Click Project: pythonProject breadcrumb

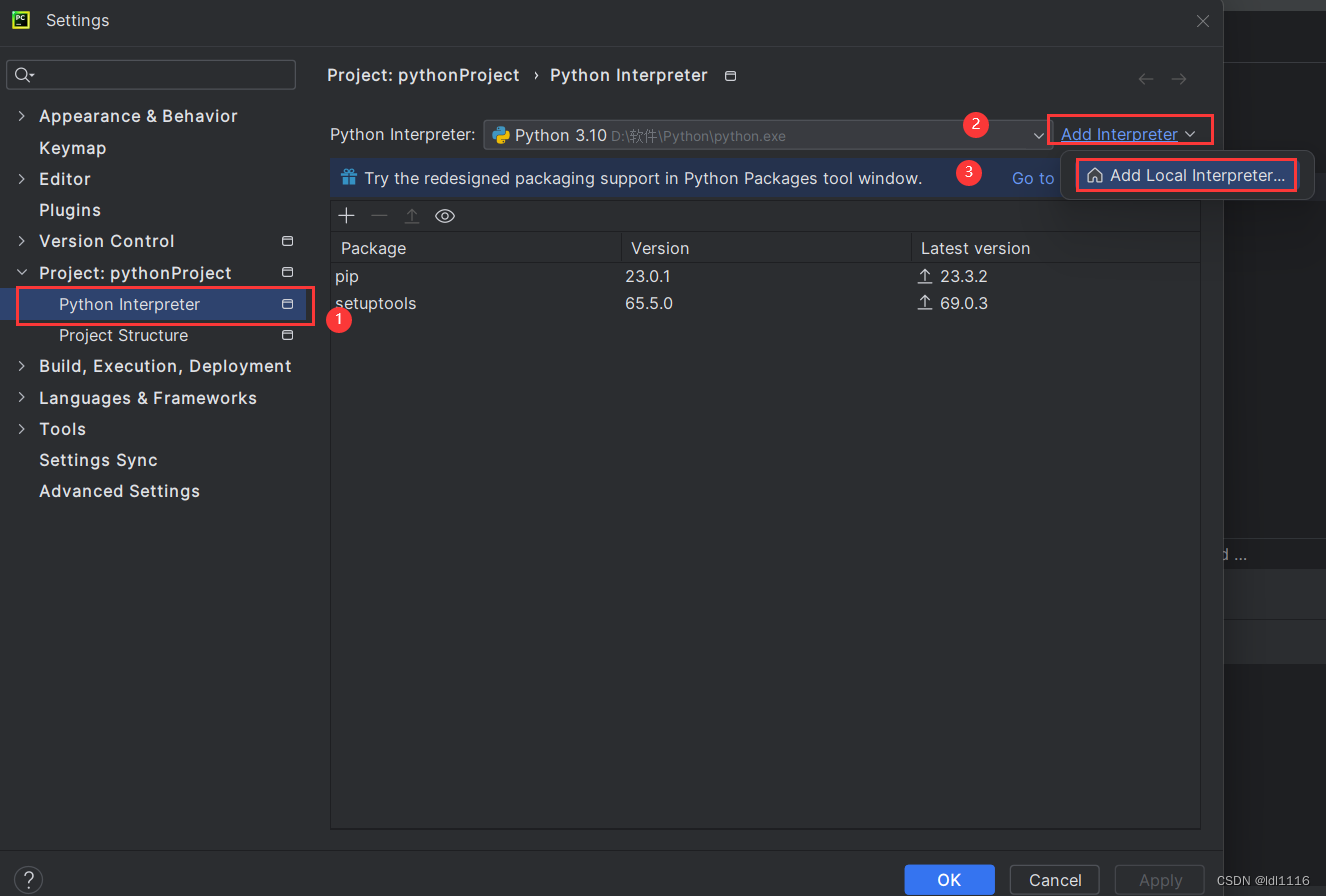(x=423, y=75)
